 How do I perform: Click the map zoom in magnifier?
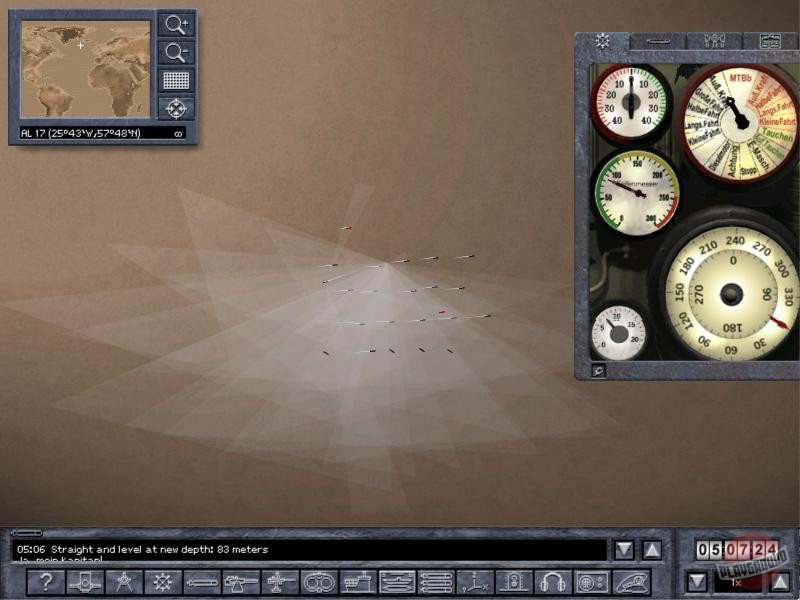[x=176, y=26]
